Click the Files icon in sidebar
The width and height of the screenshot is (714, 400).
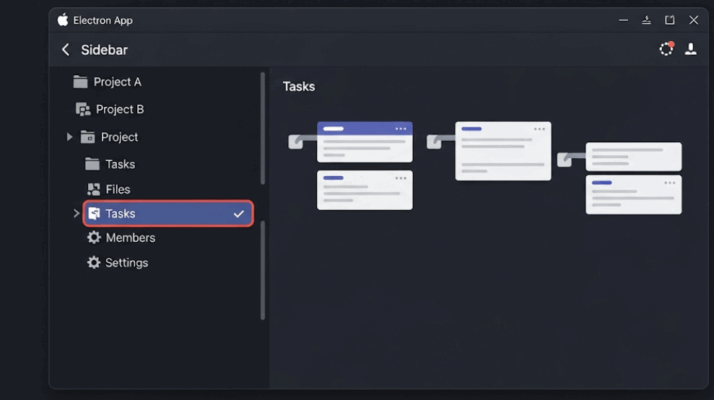(x=94, y=189)
